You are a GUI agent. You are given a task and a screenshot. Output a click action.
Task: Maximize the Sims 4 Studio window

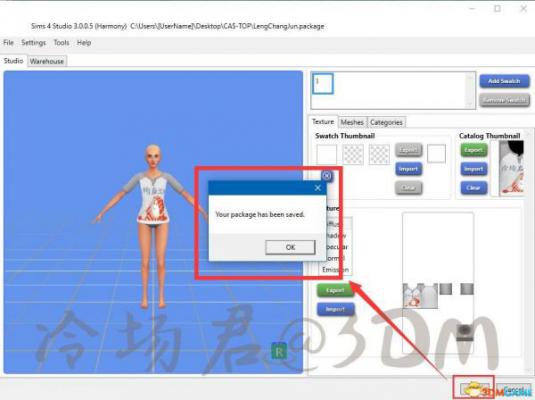tap(497, 9)
